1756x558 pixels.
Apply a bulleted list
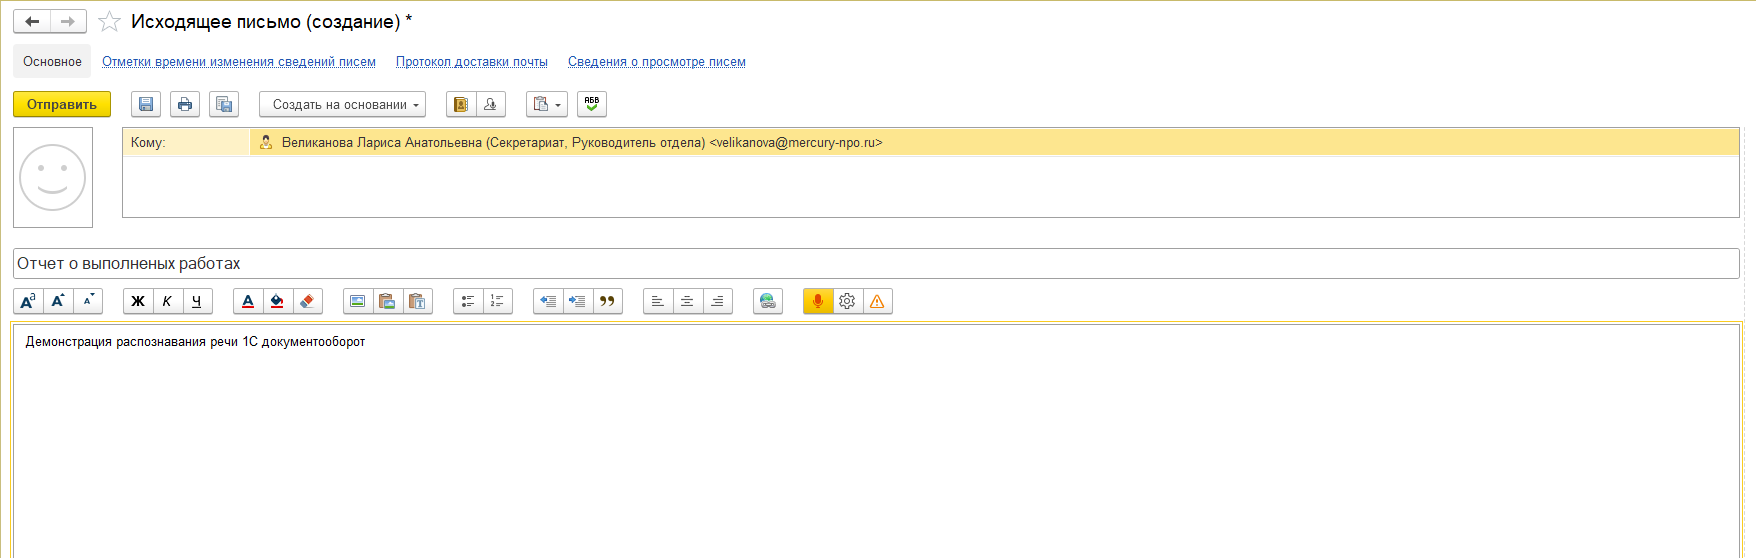point(468,301)
